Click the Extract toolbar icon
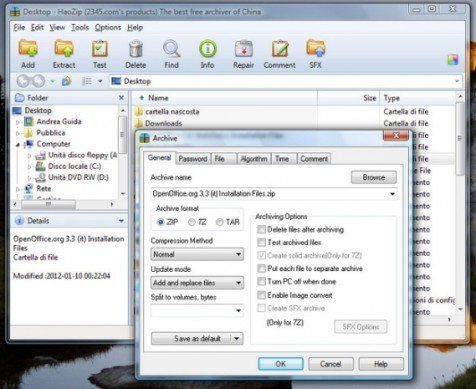Viewport: 476px width, 389px height. (64, 49)
